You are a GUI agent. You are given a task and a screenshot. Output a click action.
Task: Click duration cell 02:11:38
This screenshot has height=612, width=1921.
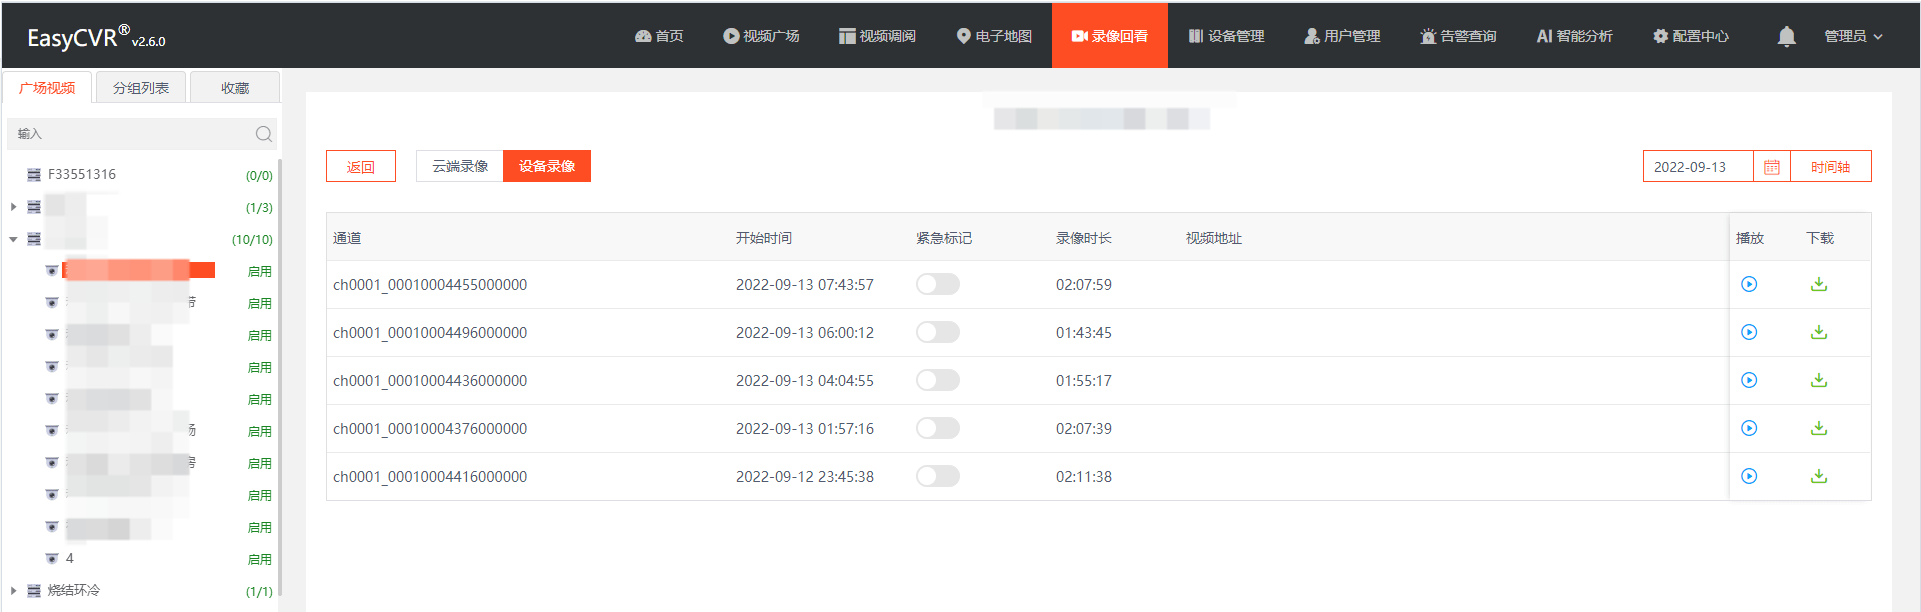tap(1084, 476)
